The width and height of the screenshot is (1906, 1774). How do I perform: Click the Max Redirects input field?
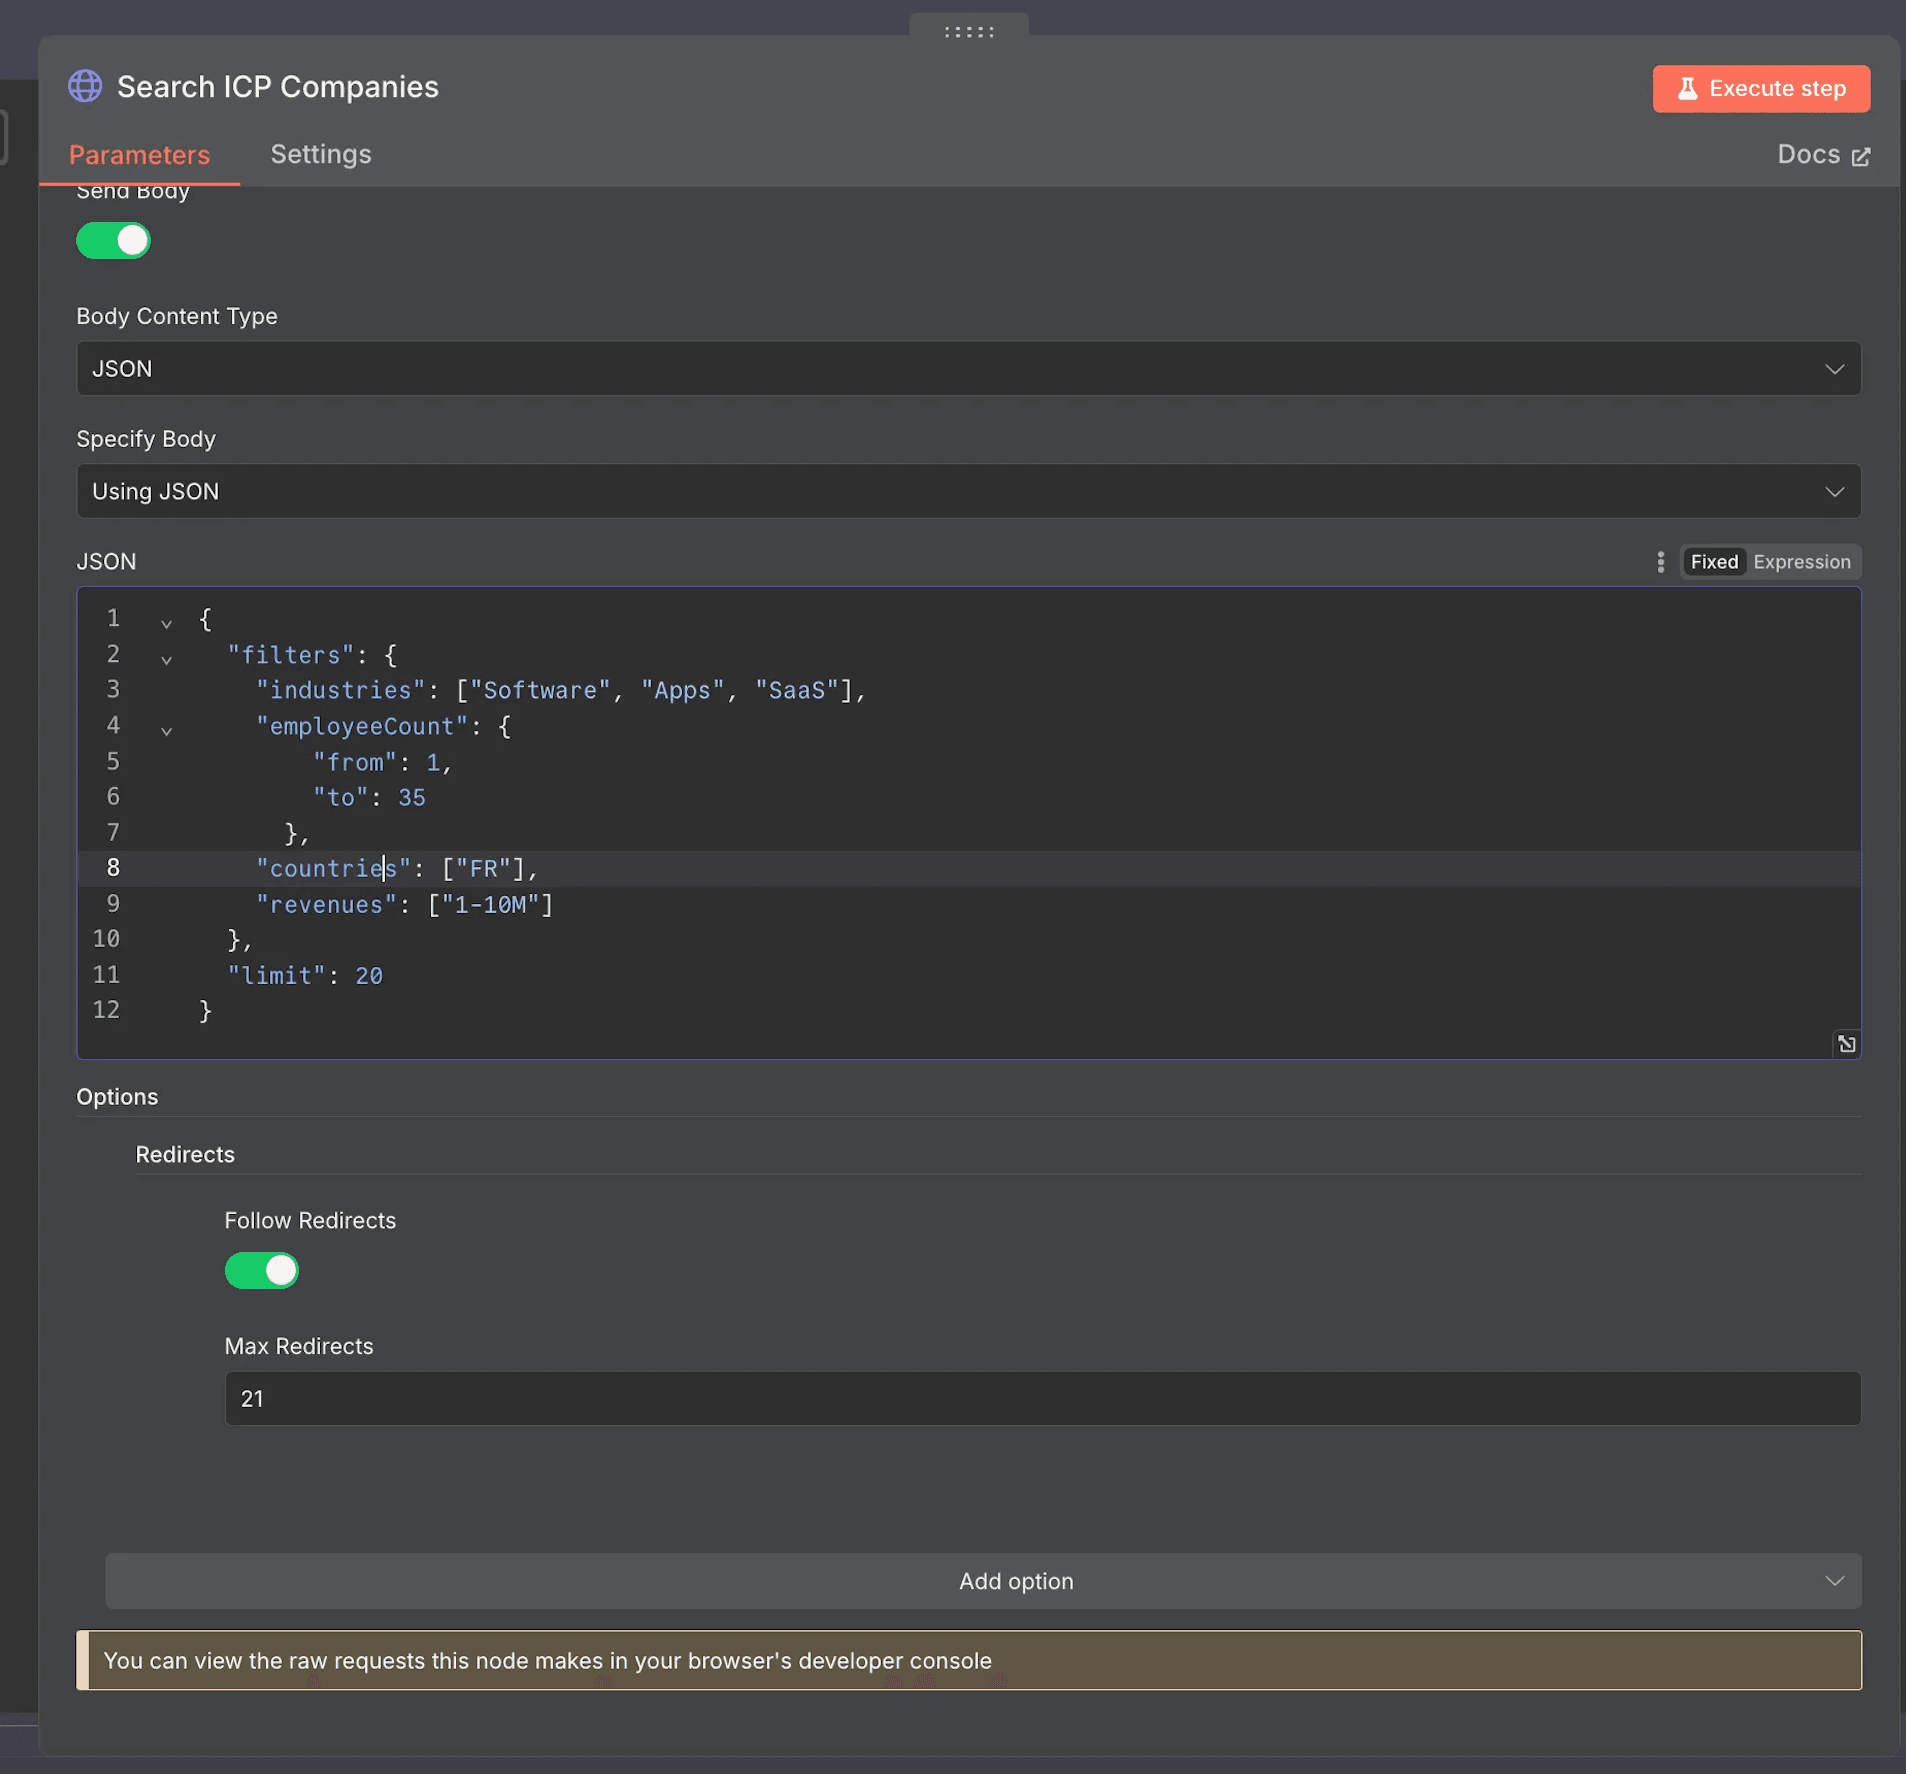(x=1042, y=1398)
